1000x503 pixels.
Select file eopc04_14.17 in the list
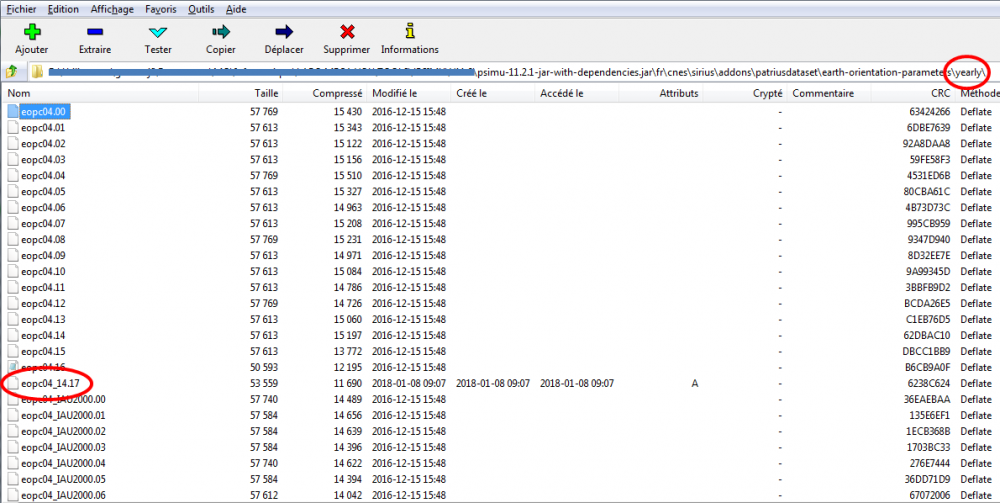[50, 383]
